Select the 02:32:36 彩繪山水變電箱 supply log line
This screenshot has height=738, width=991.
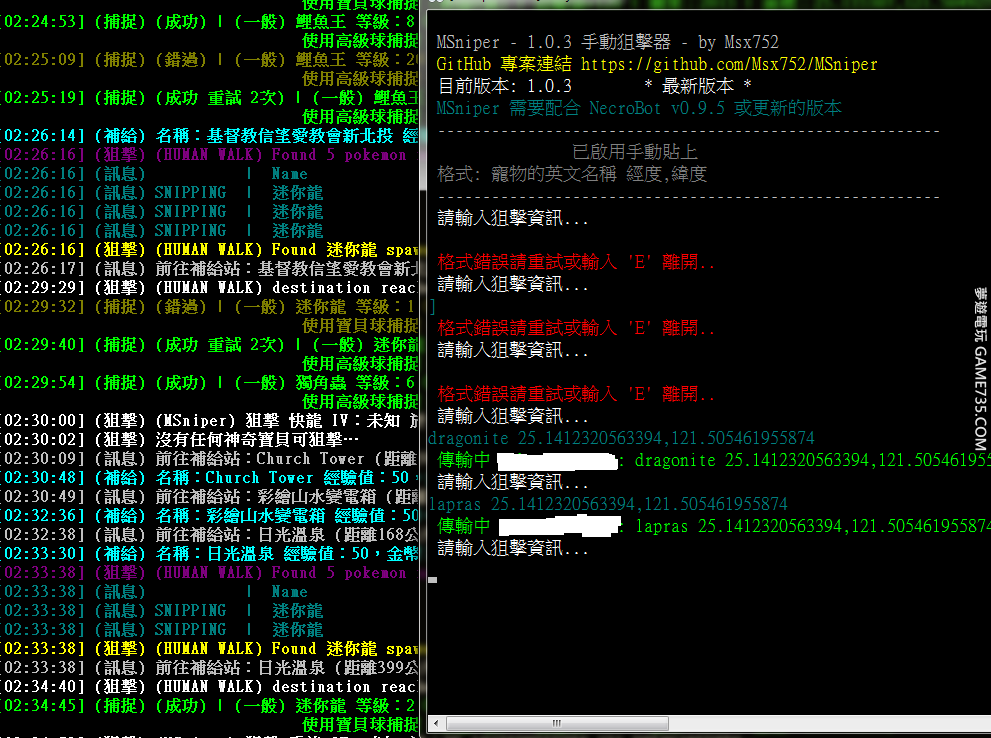pyautogui.click(x=209, y=516)
